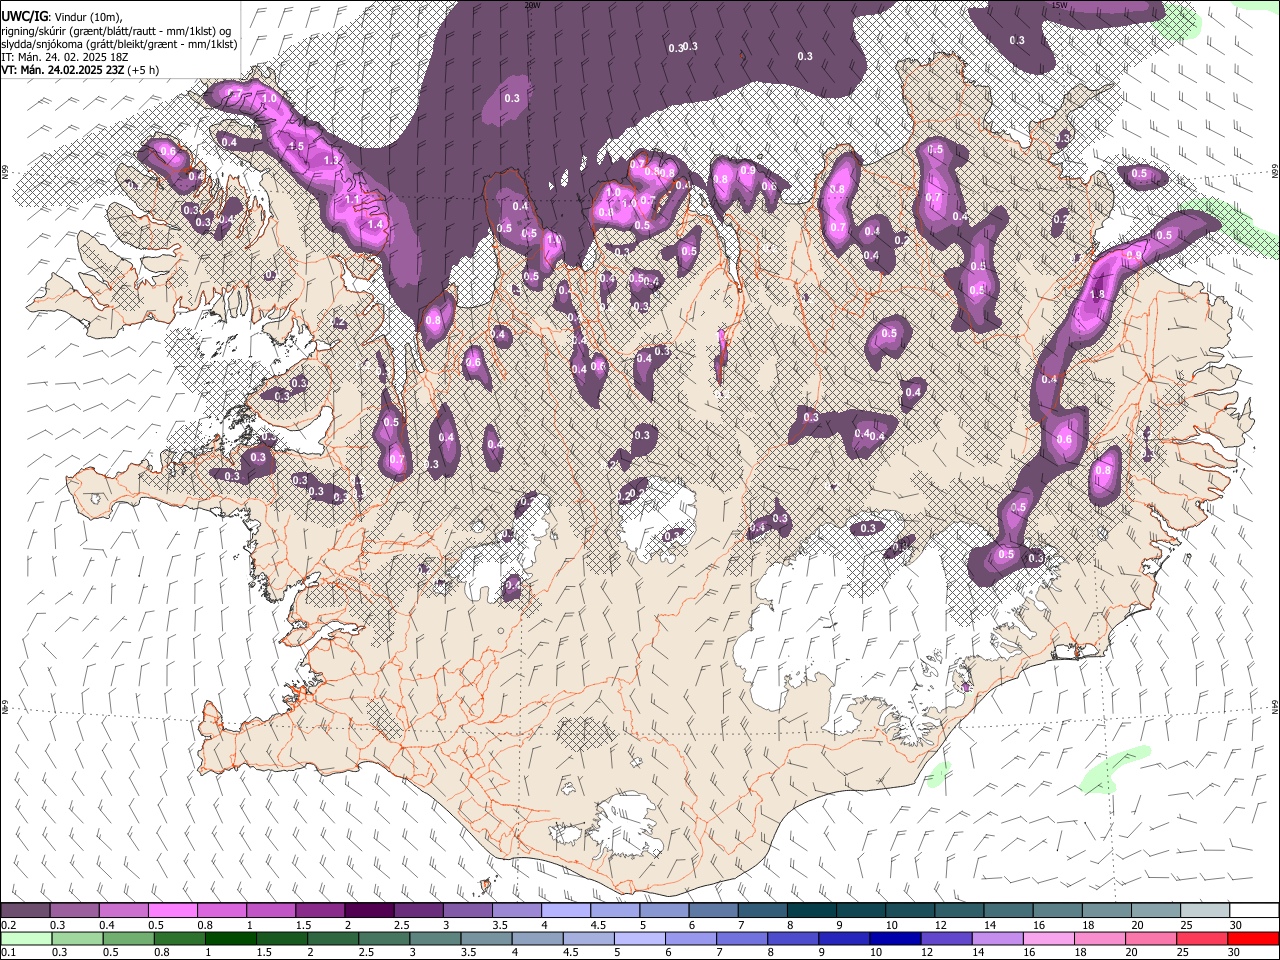Click the 'UWC/IG: Vindur (10m)' title line
The height and width of the screenshot is (960, 1280).
coord(62,16)
